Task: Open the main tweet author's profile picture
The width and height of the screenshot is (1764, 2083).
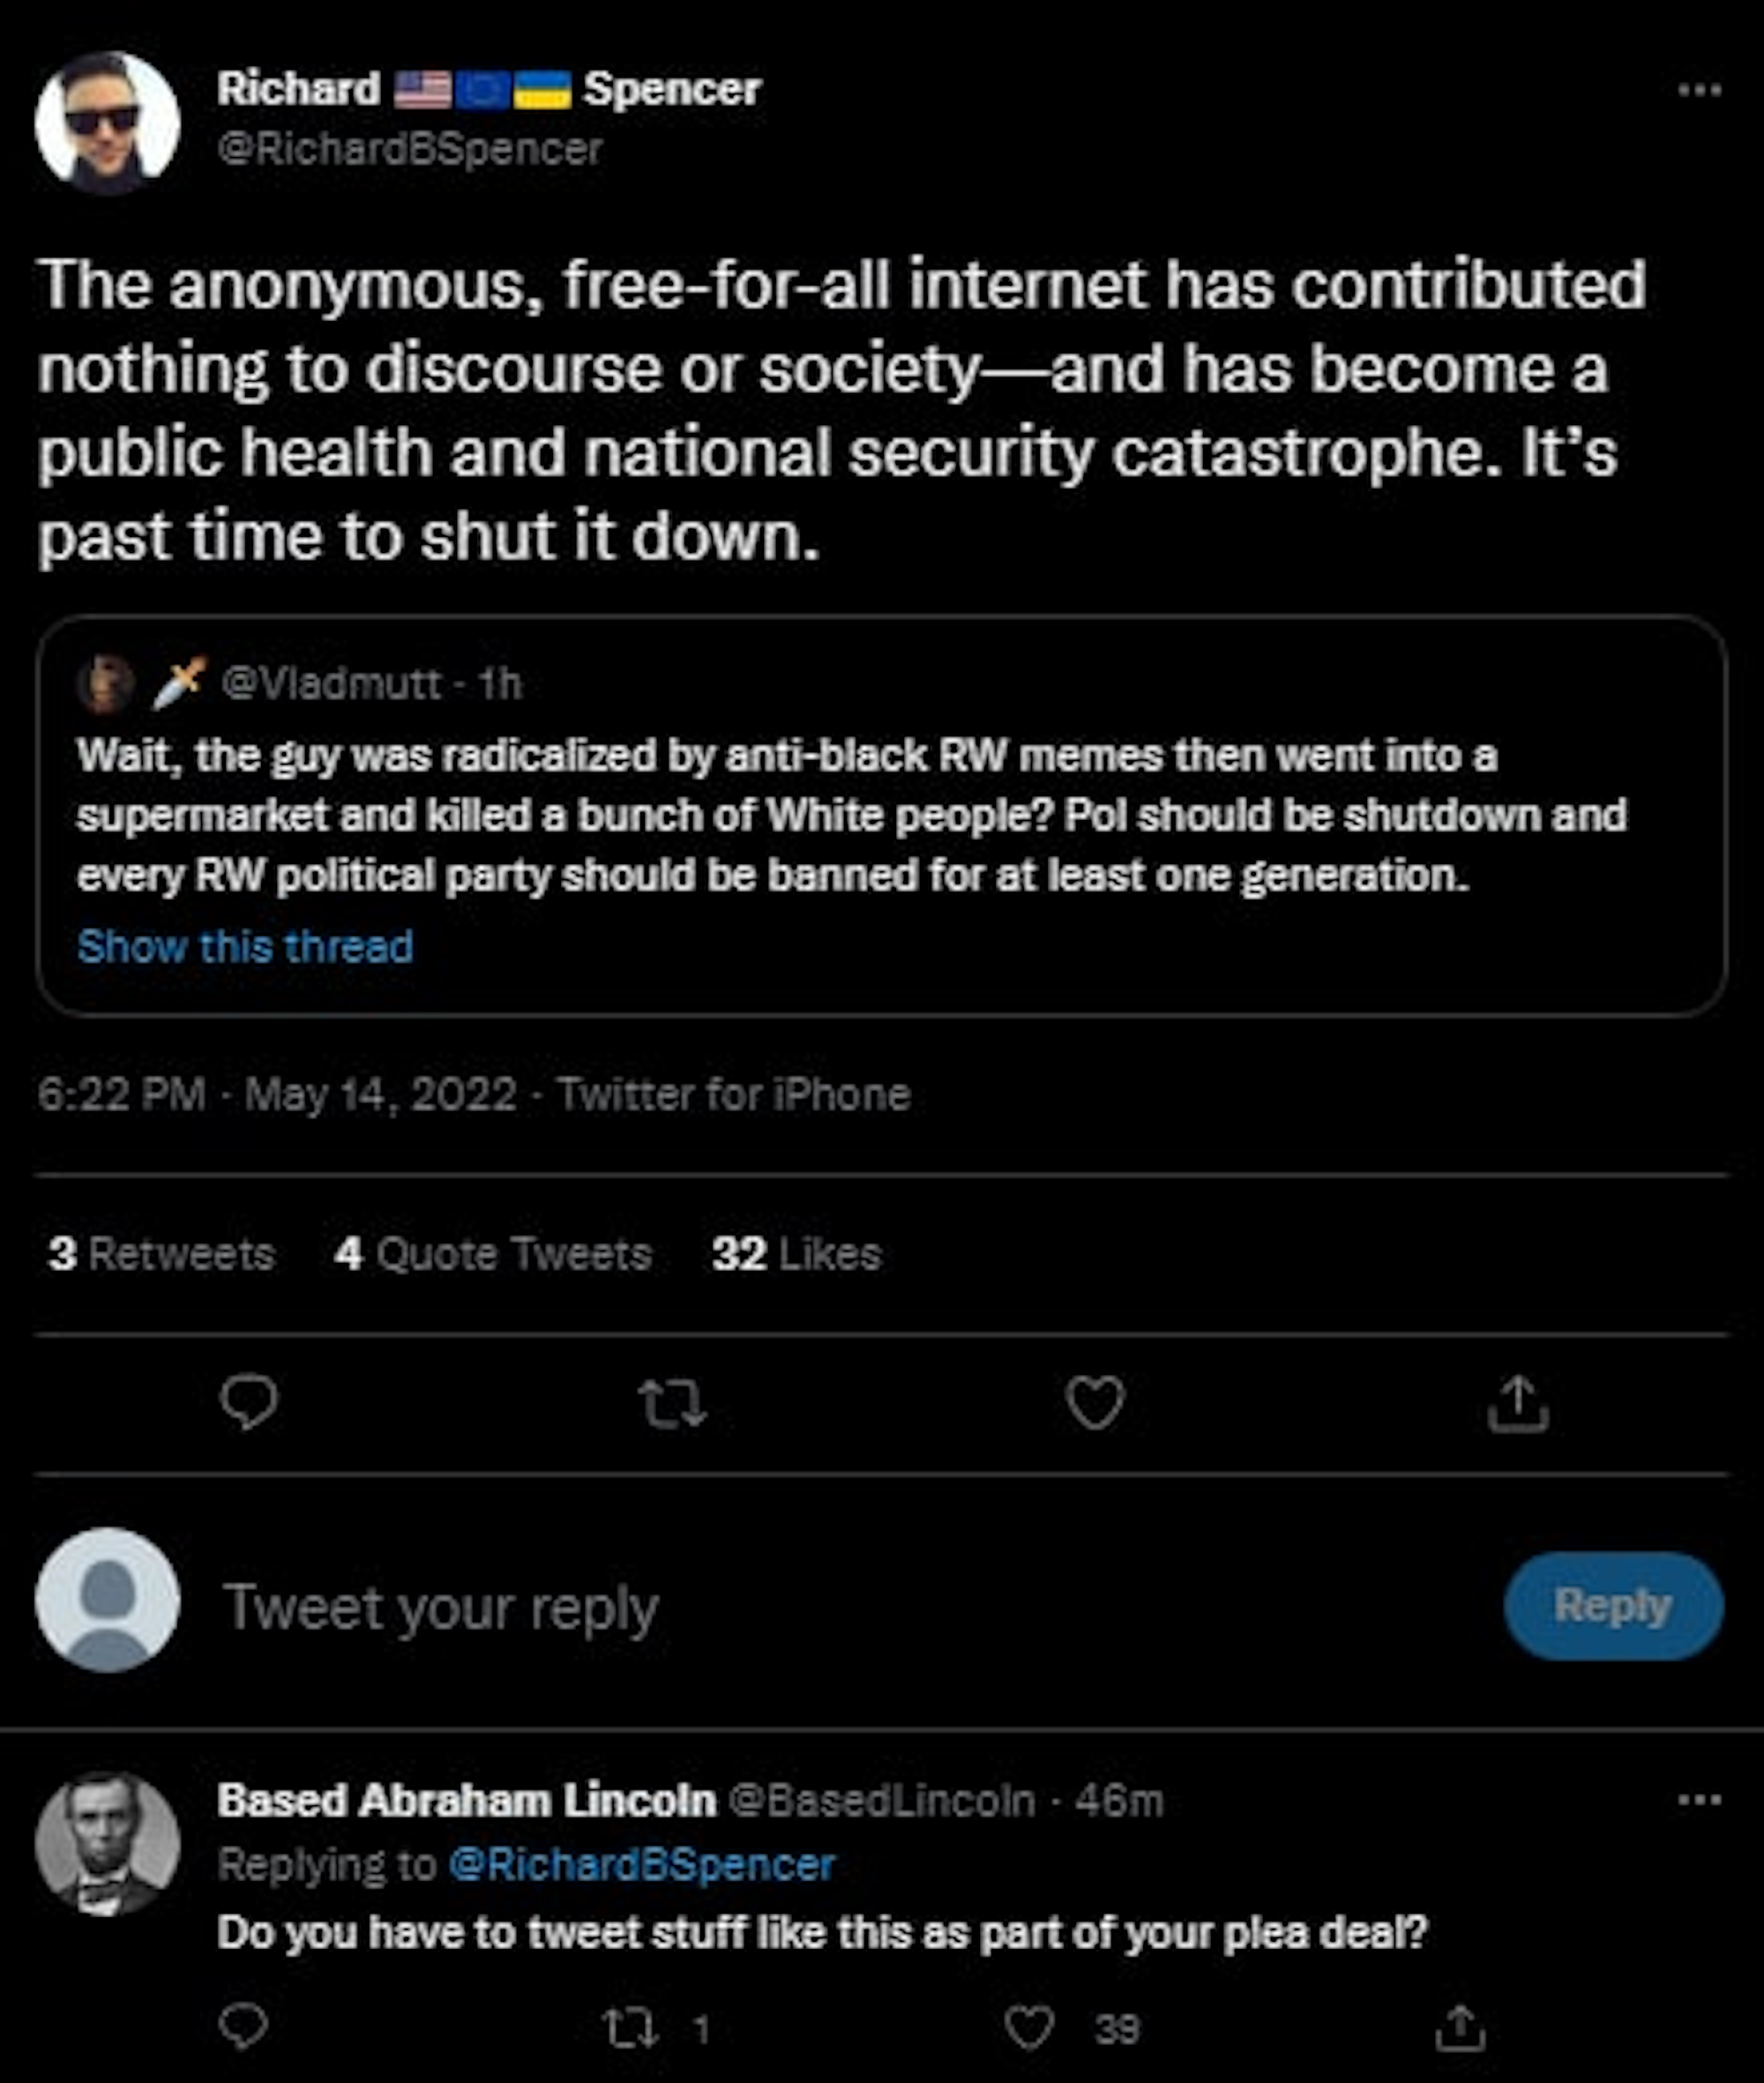Action: [x=107, y=122]
